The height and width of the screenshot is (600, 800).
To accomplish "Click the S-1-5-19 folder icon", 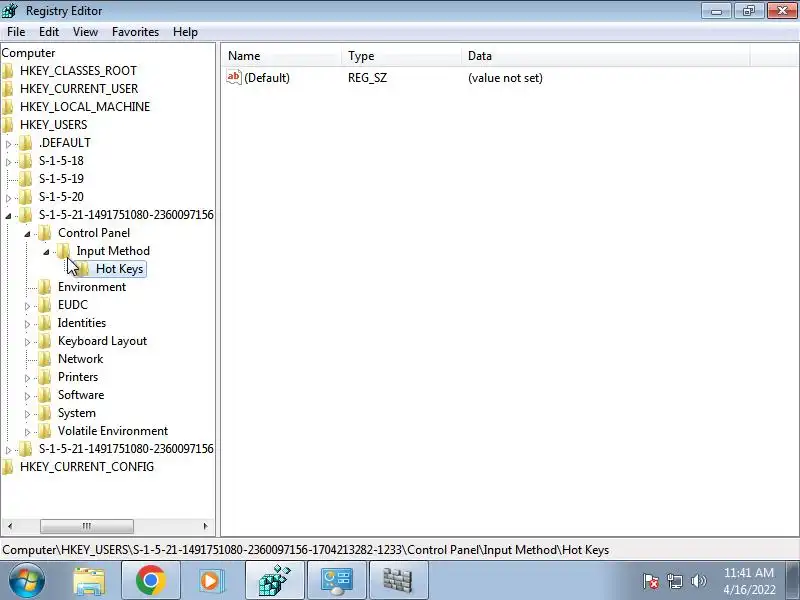I will tap(26, 179).
